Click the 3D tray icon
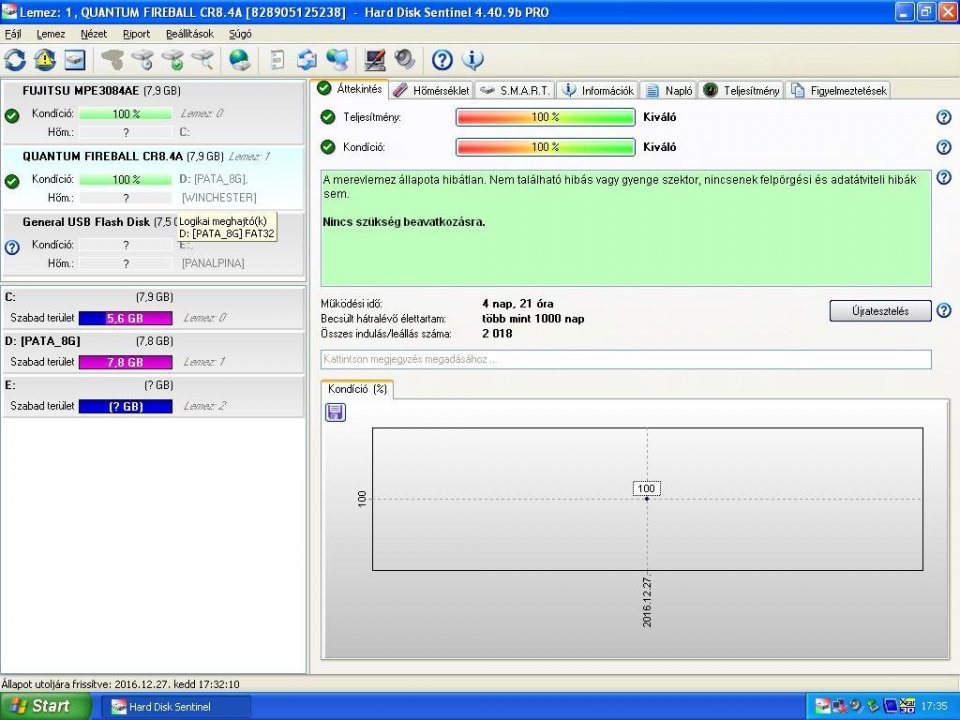 (x=907, y=707)
